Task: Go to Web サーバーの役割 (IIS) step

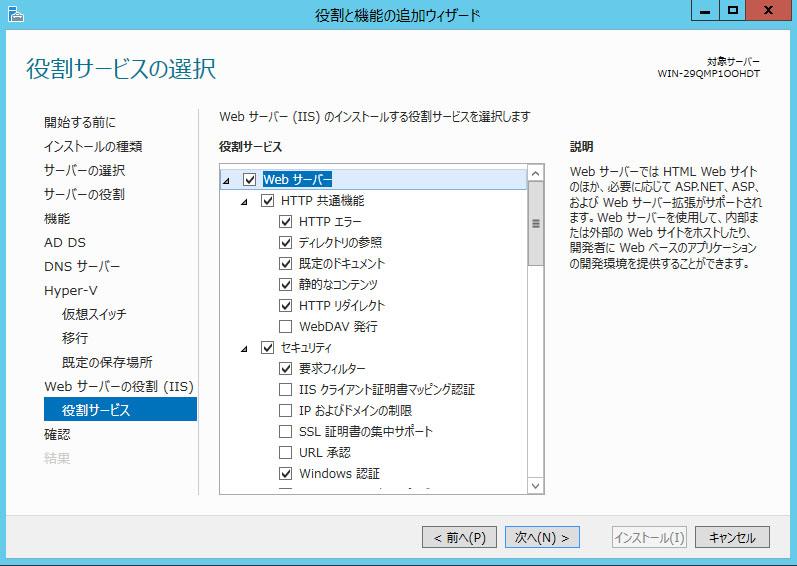Action: pyautogui.click(x=119, y=386)
